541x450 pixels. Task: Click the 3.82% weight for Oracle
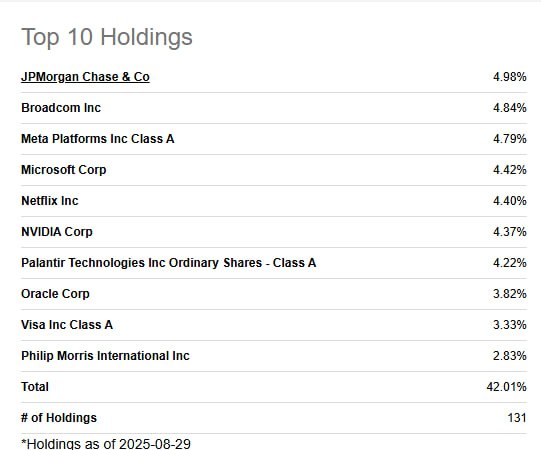tap(510, 294)
